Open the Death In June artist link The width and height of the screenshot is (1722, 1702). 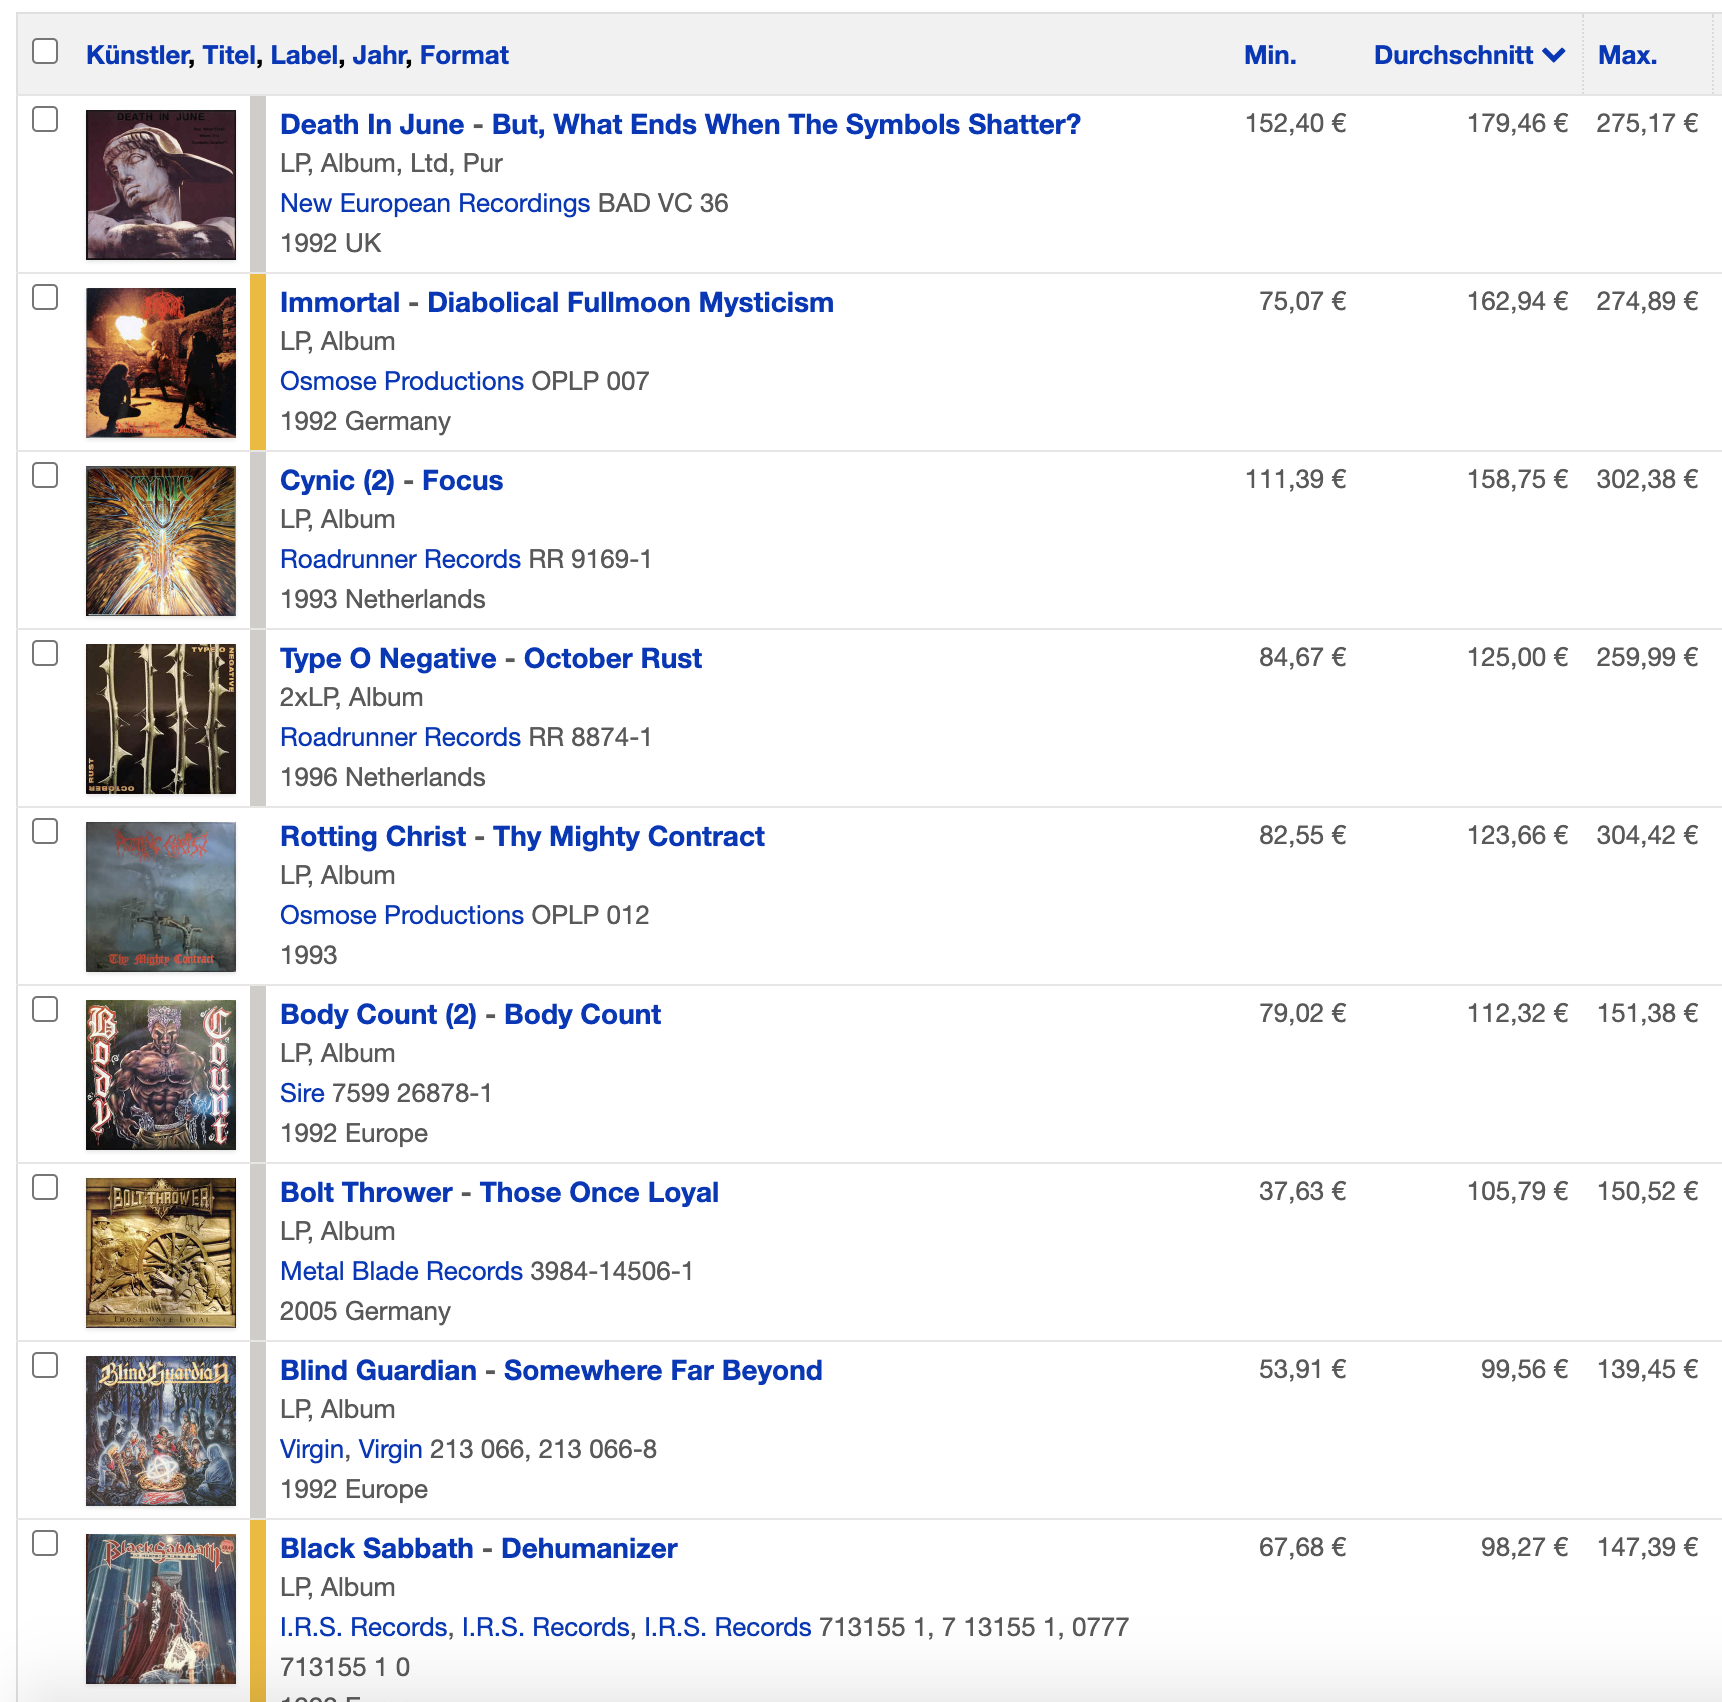(x=372, y=124)
